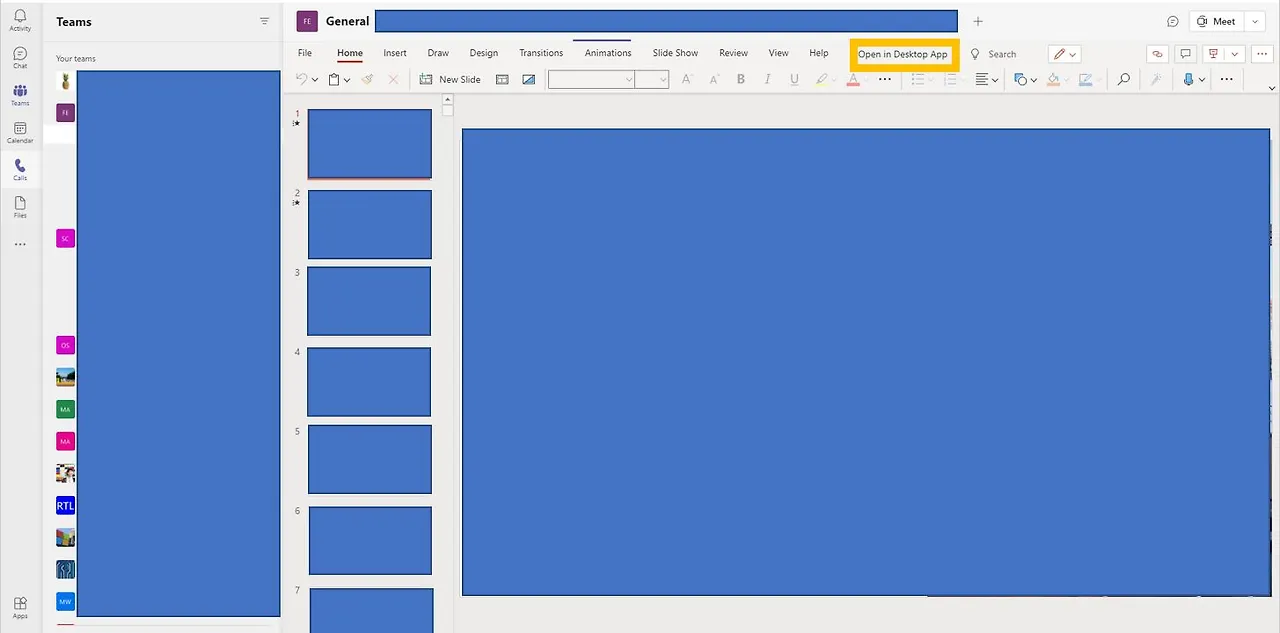Screen dimensions: 1280x633
Task: Start Dictate with the microphone icon
Action: tap(1188, 79)
